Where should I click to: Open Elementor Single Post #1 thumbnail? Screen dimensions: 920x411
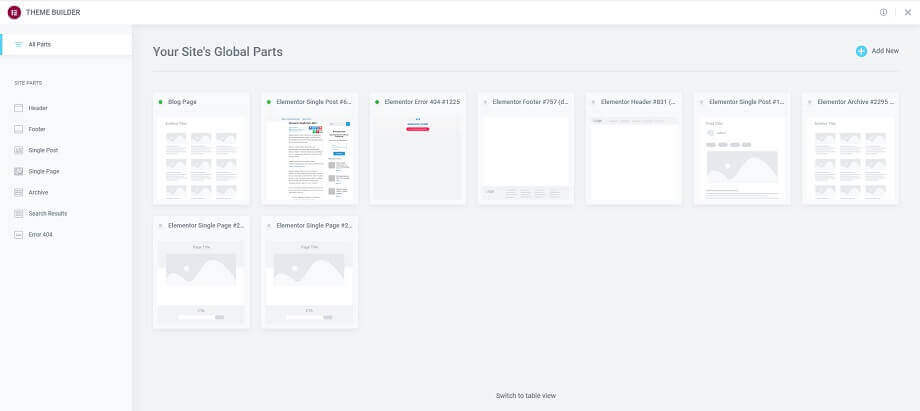[742, 158]
